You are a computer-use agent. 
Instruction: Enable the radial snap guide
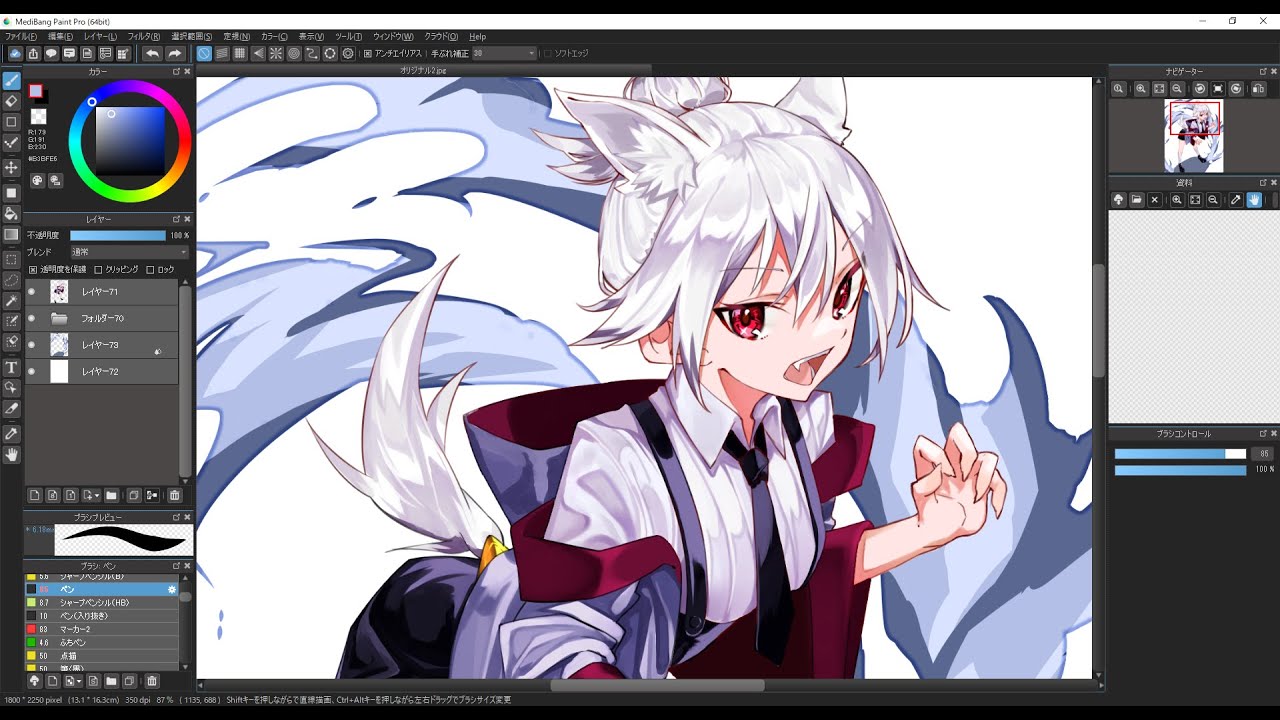[276, 53]
